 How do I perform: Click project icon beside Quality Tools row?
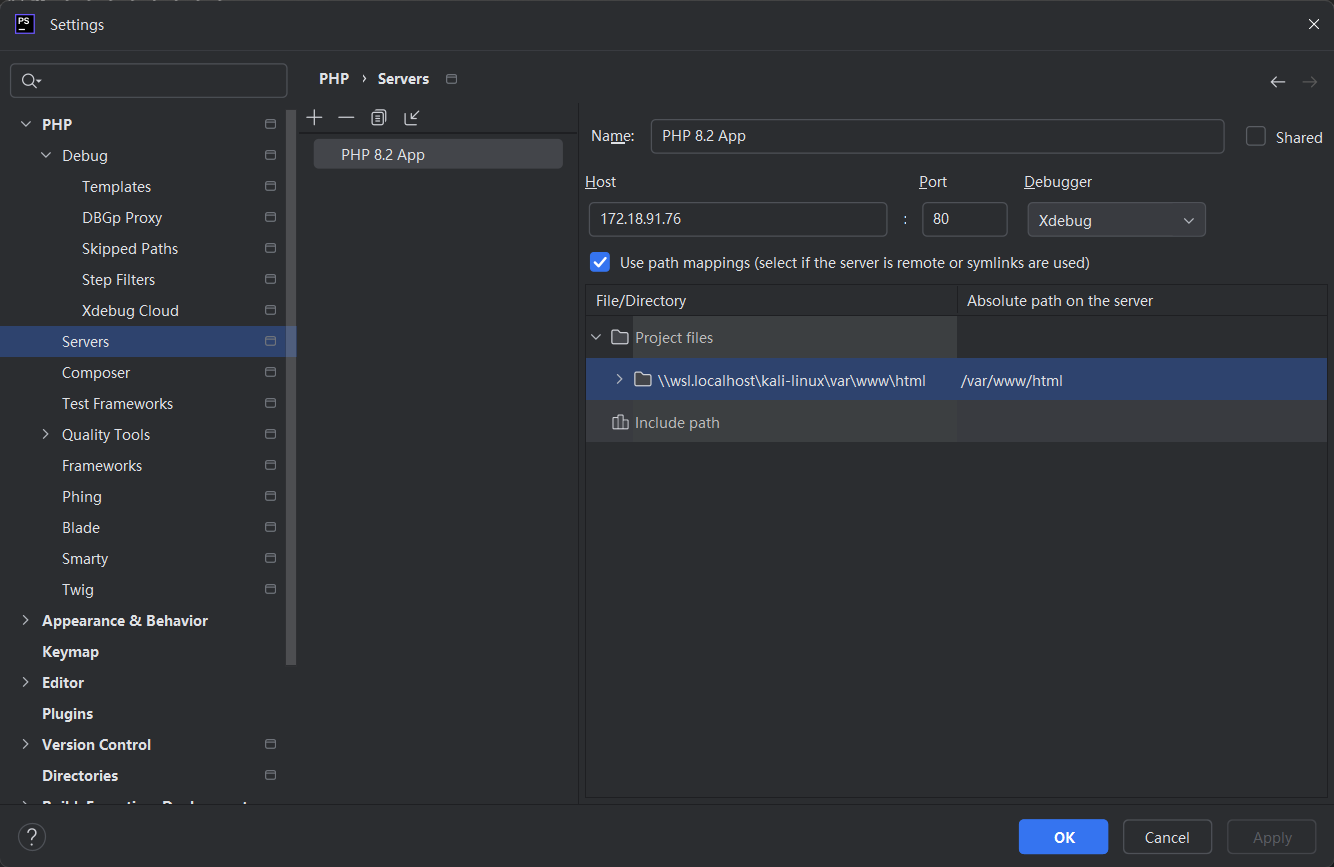pos(270,434)
